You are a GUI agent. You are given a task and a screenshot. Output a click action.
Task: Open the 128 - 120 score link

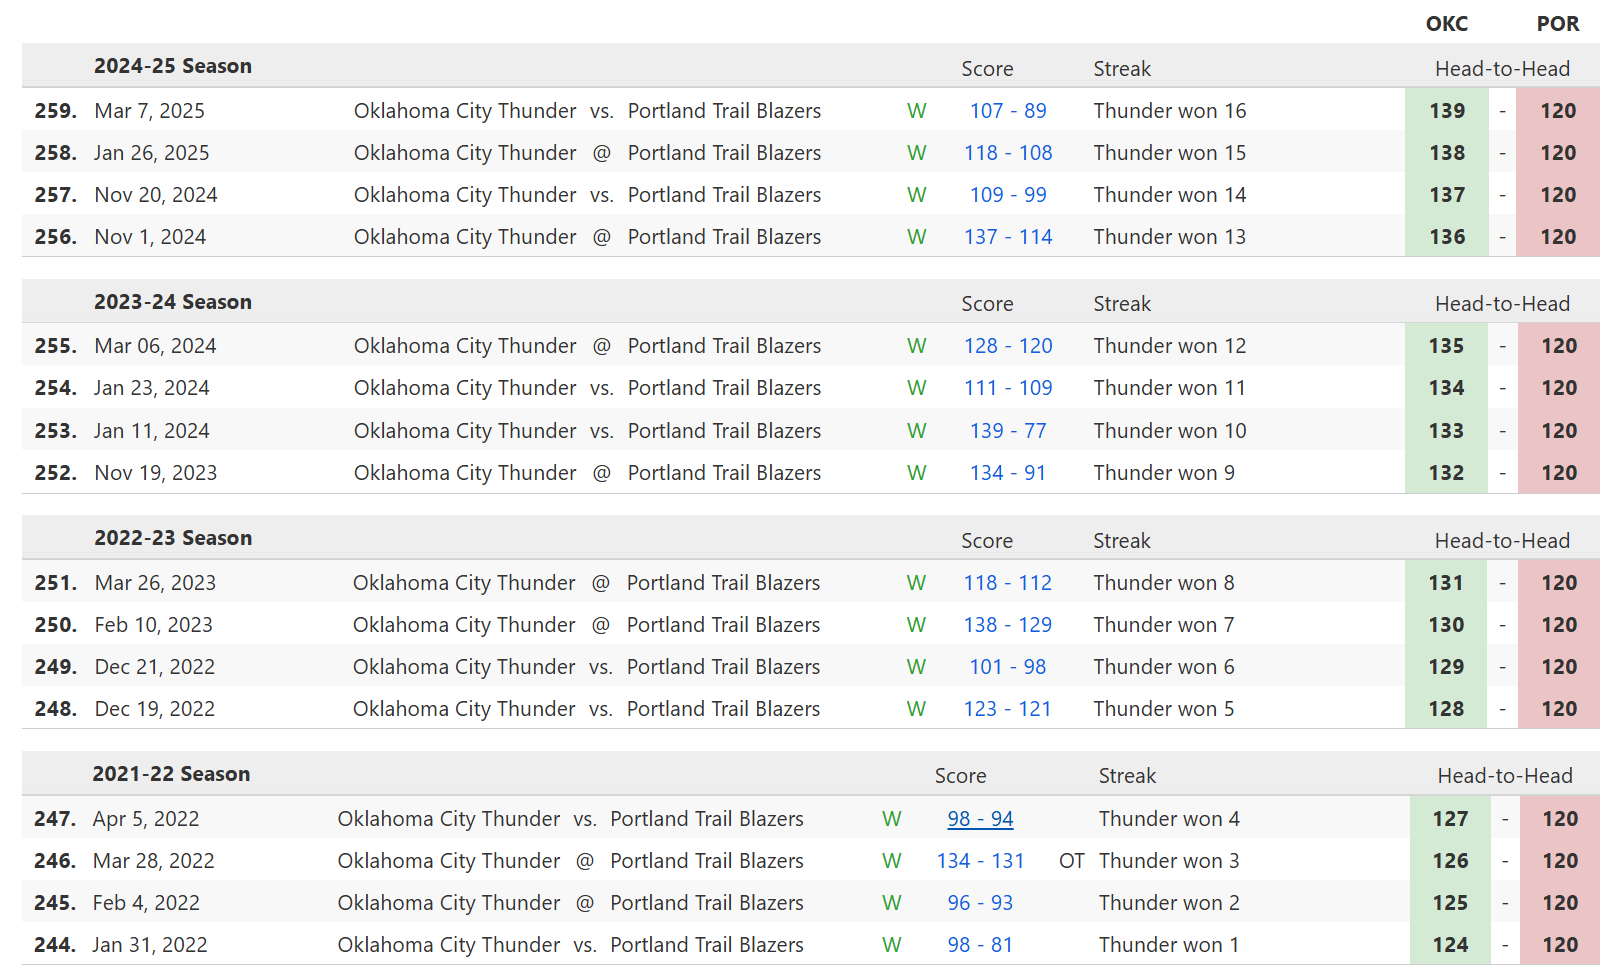click(1008, 346)
